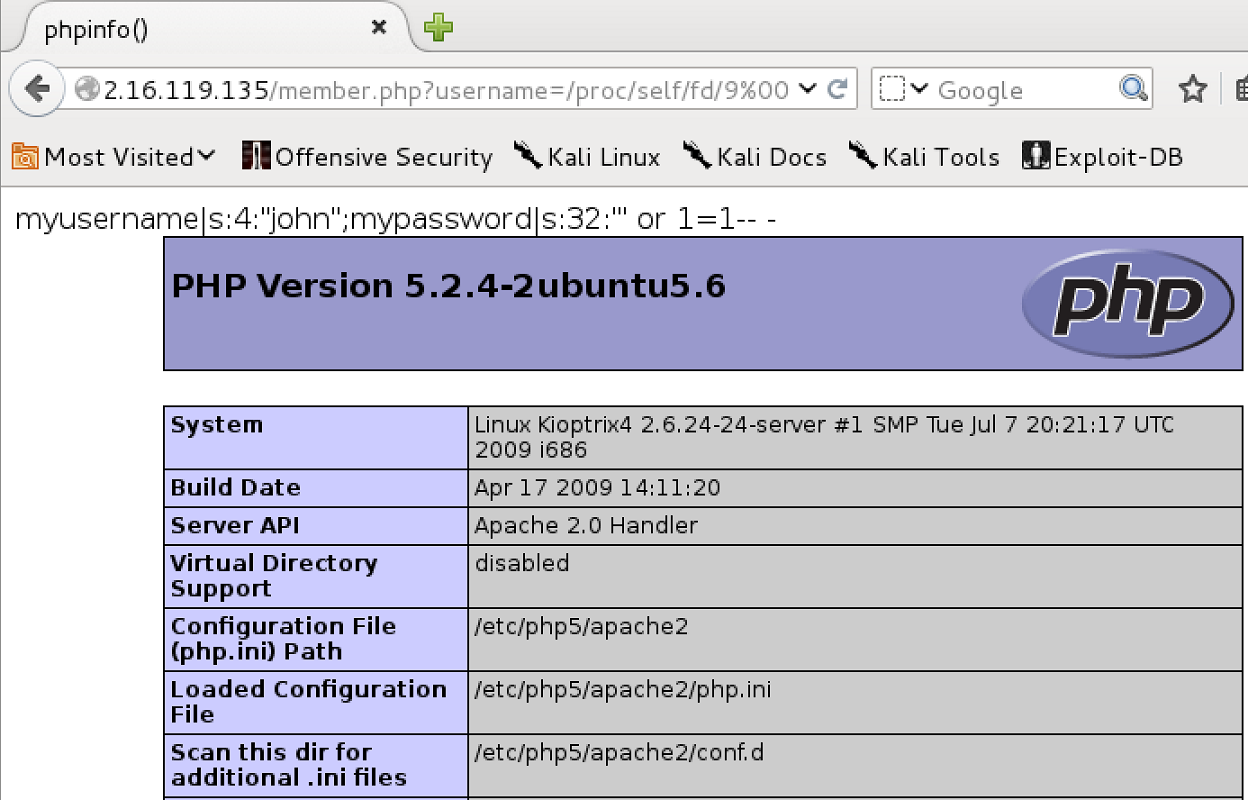Screen dimensions: 1248x800
Task: Click the Apache 2.0 Handler value
Action: click(x=586, y=526)
